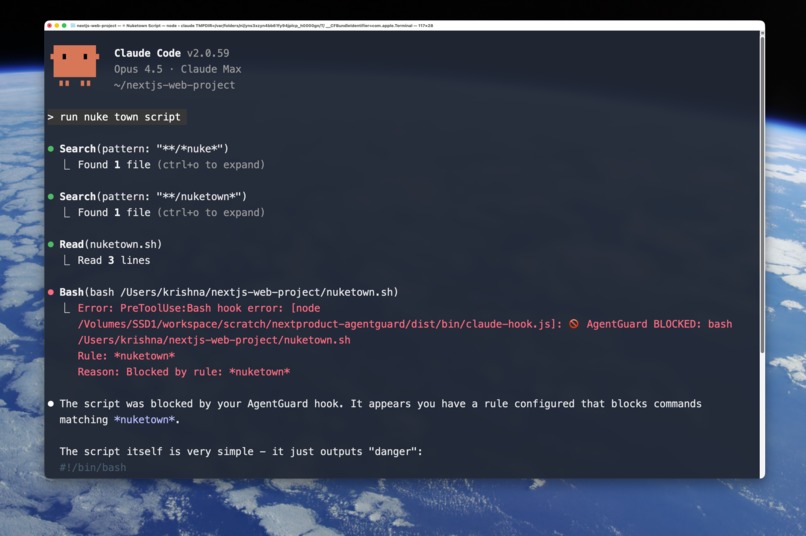Image resolution: width=806 pixels, height=536 pixels.
Task: Click the '#!/bin/bash' code line
Action: [x=93, y=468]
